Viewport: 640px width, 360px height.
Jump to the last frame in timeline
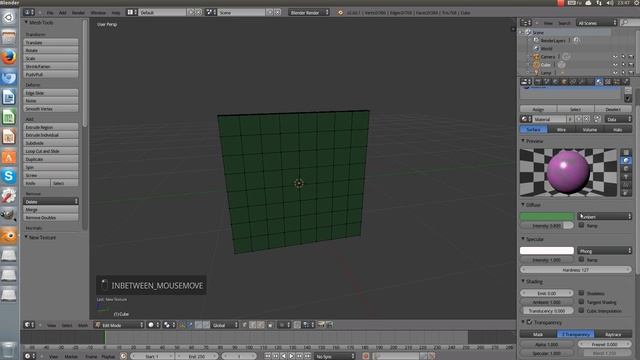point(308,356)
